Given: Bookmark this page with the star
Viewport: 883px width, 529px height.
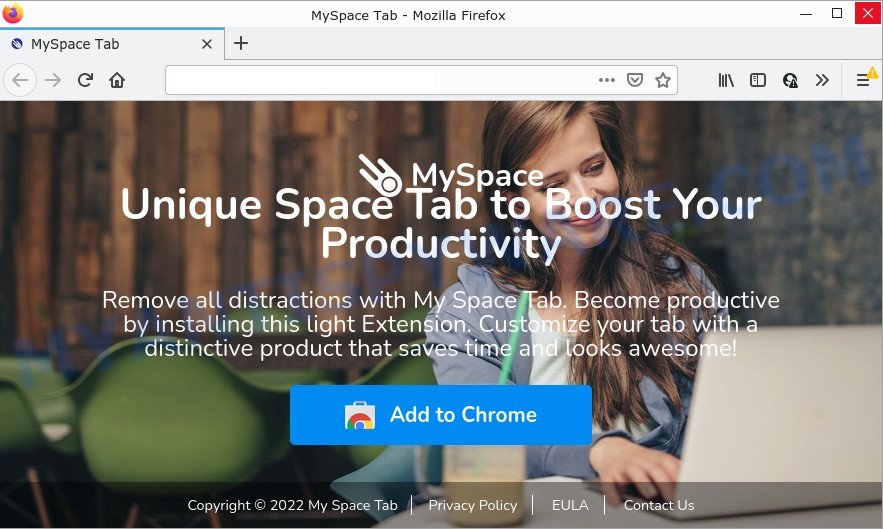Looking at the screenshot, I should click(663, 80).
